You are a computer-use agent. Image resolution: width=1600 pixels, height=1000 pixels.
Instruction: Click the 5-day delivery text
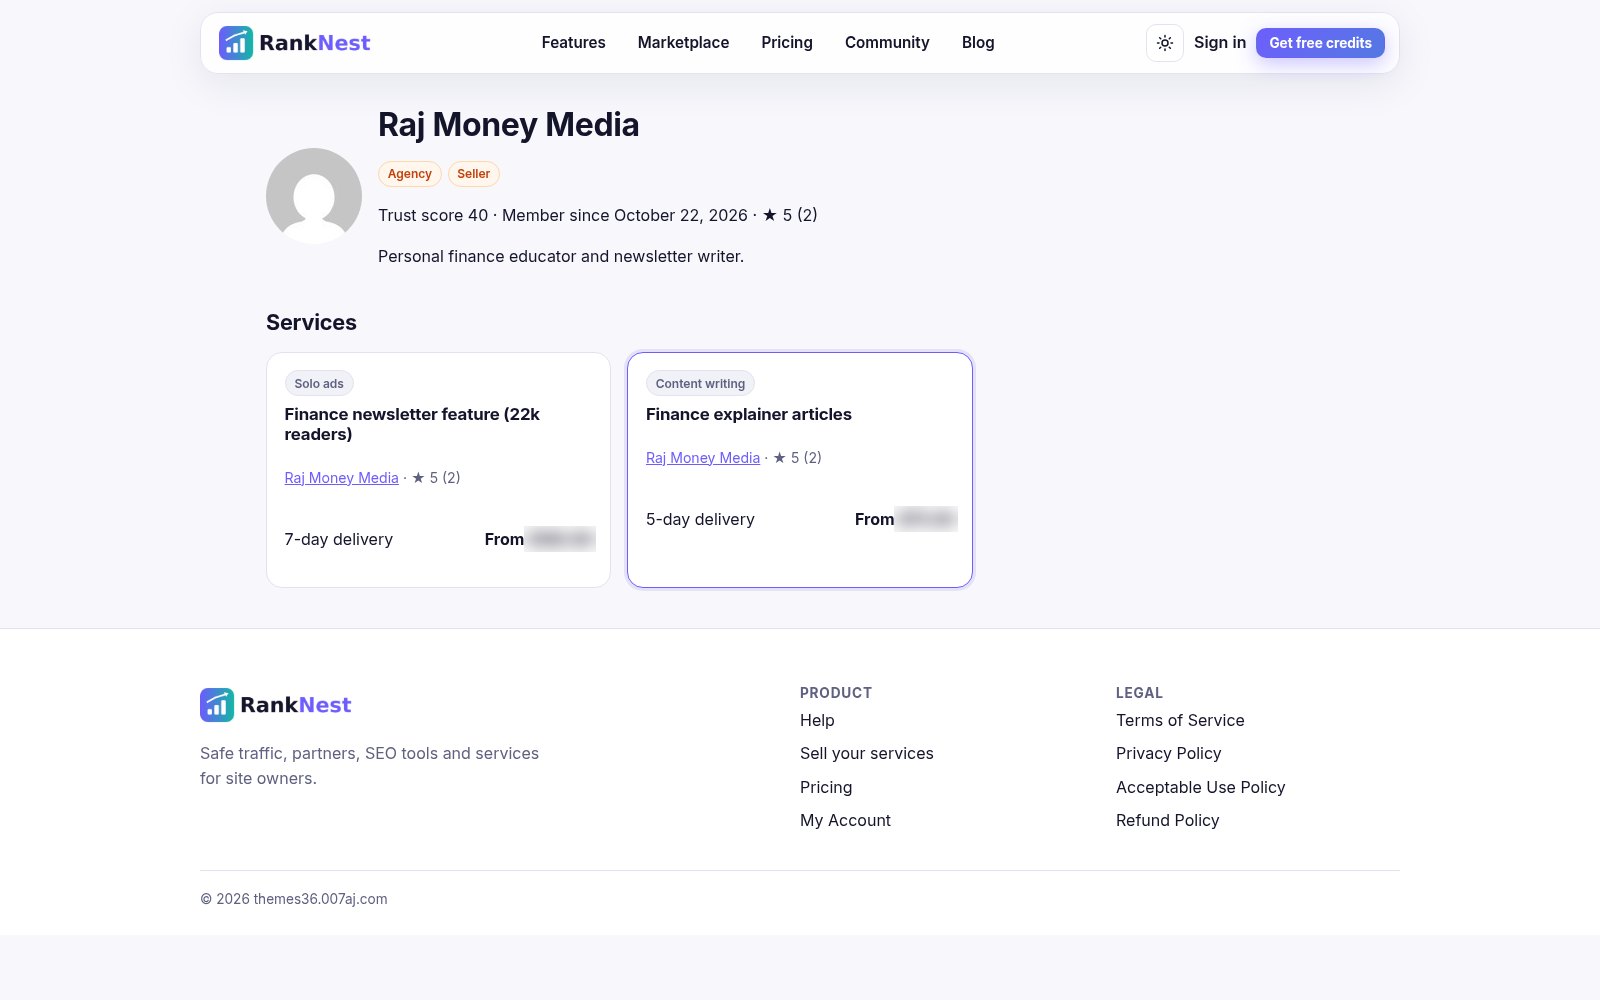coord(700,520)
